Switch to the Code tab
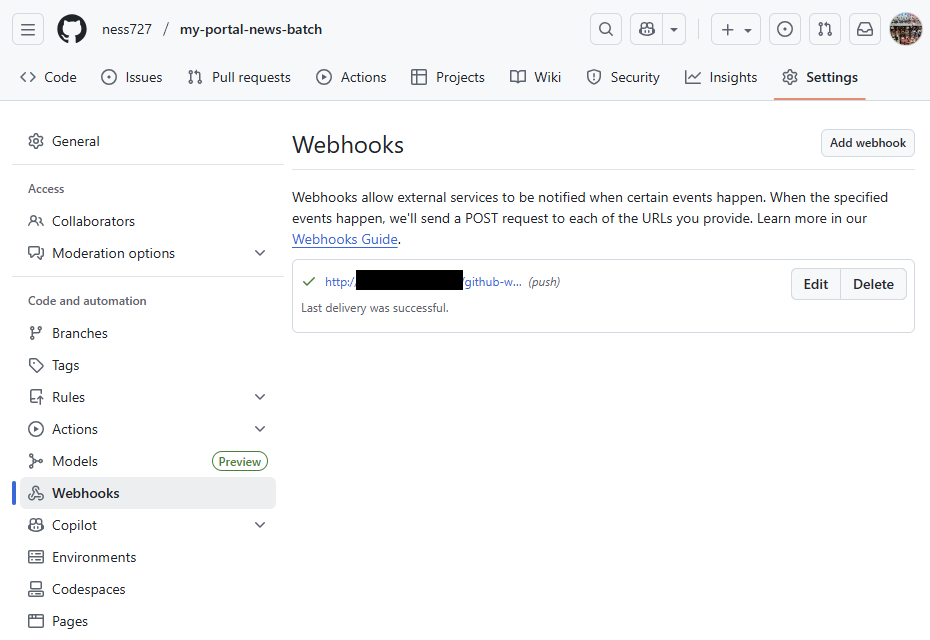This screenshot has height=640, width=930. pyautogui.click(x=49, y=77)
